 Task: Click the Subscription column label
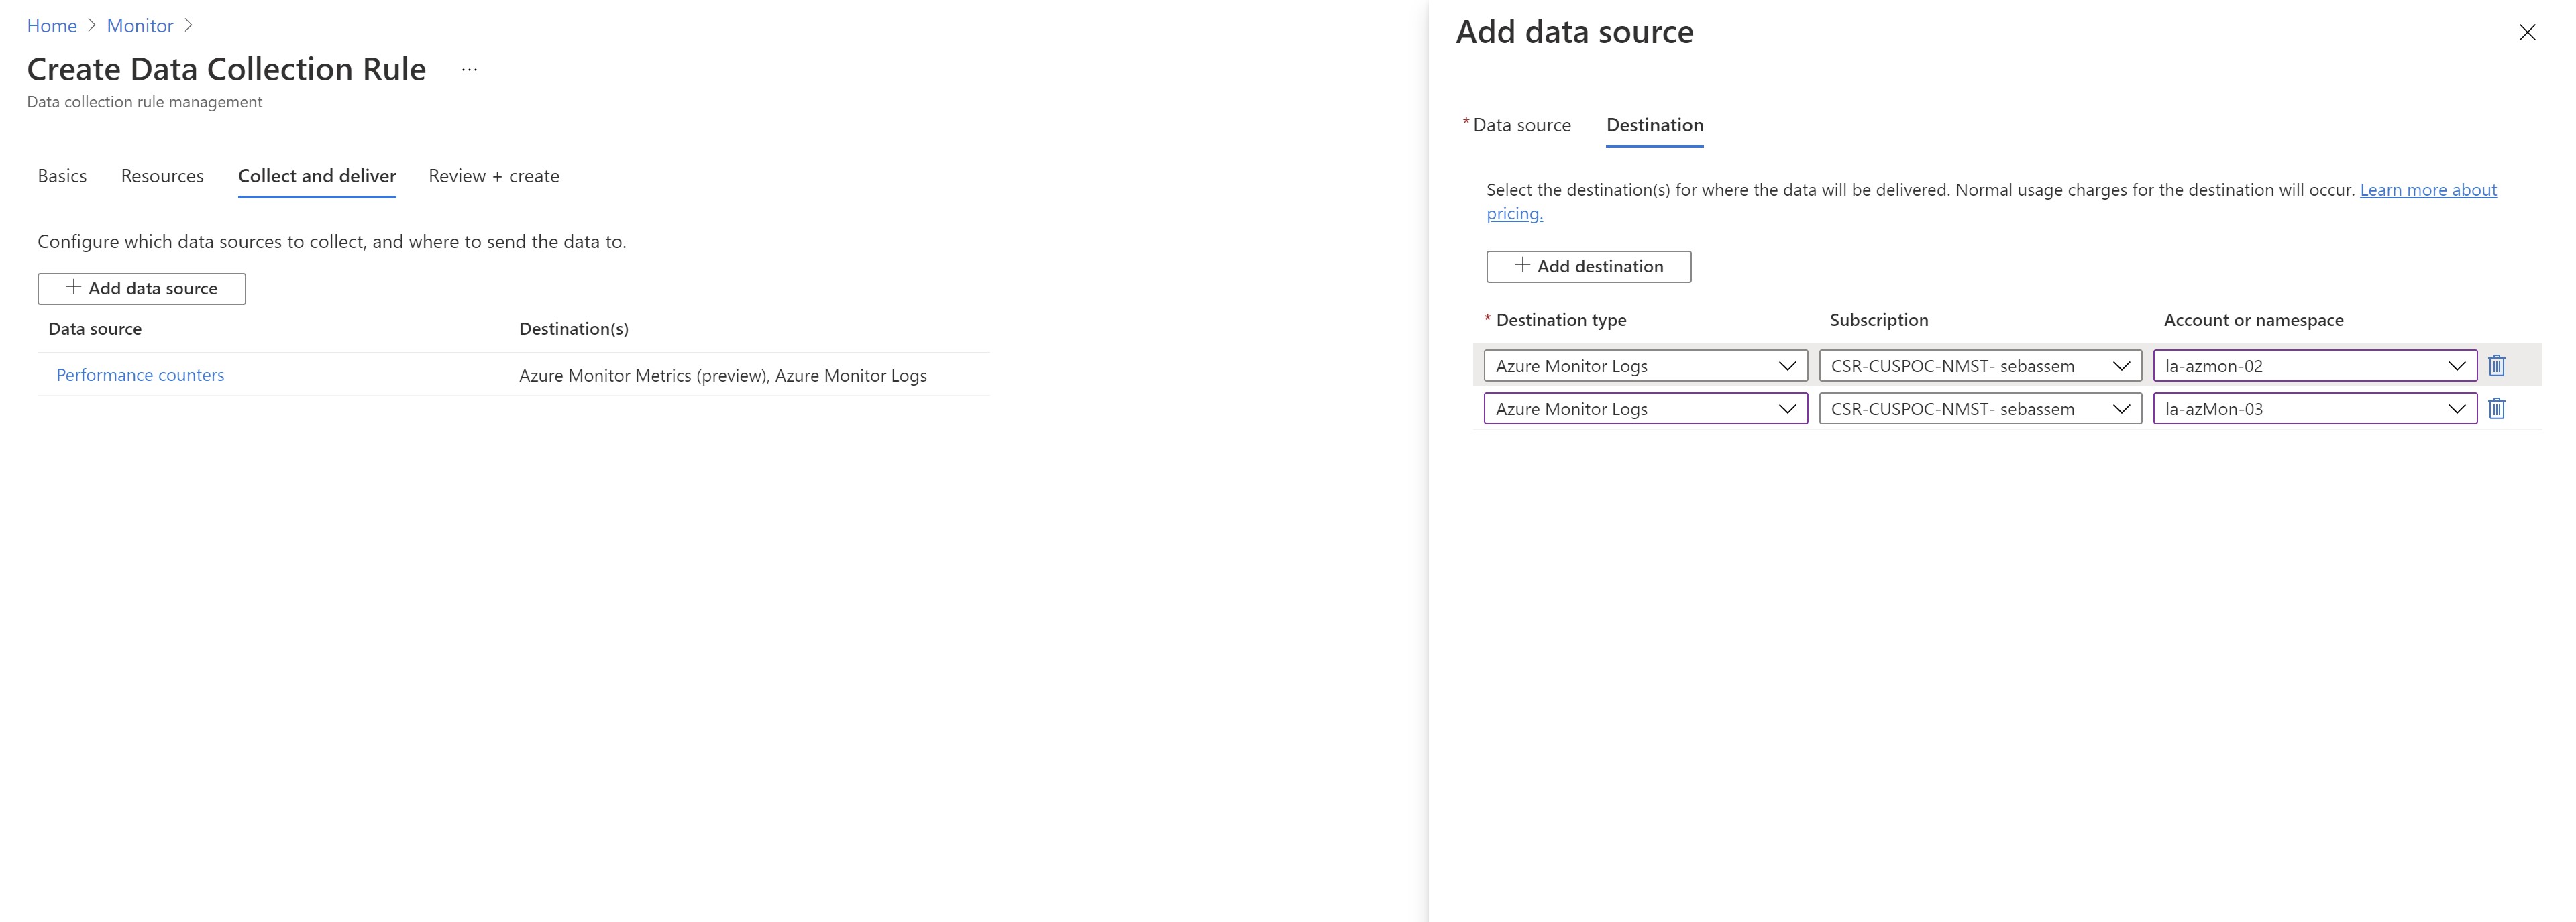point(1879,320)
